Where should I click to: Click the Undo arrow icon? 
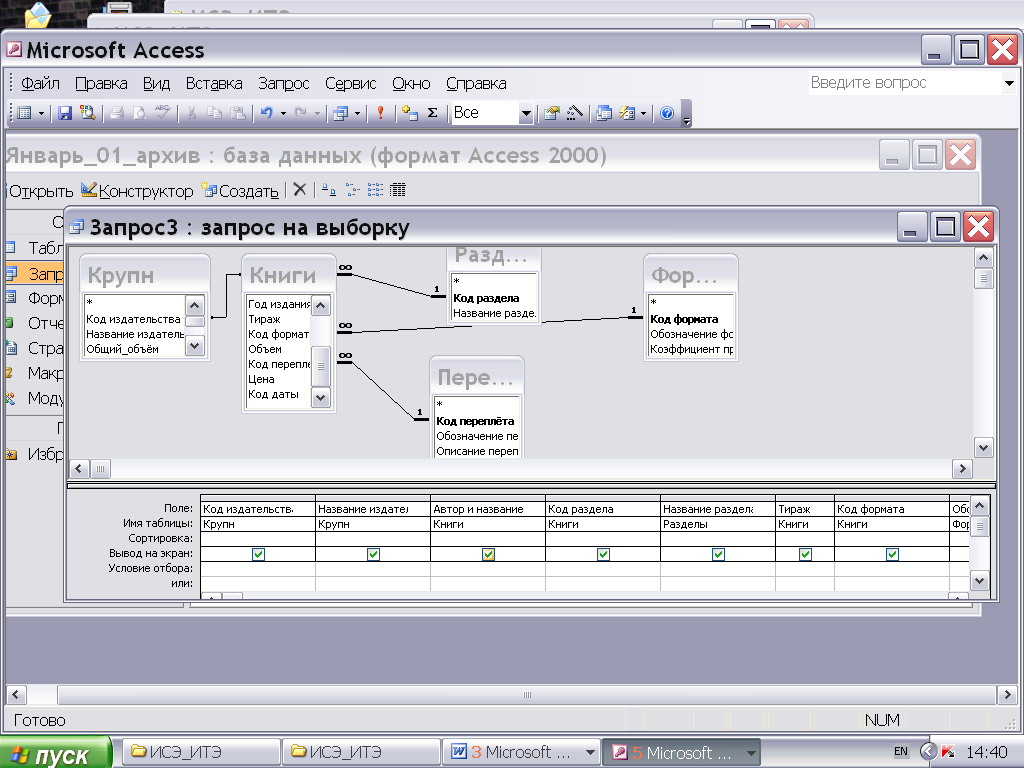pos(266,113)
